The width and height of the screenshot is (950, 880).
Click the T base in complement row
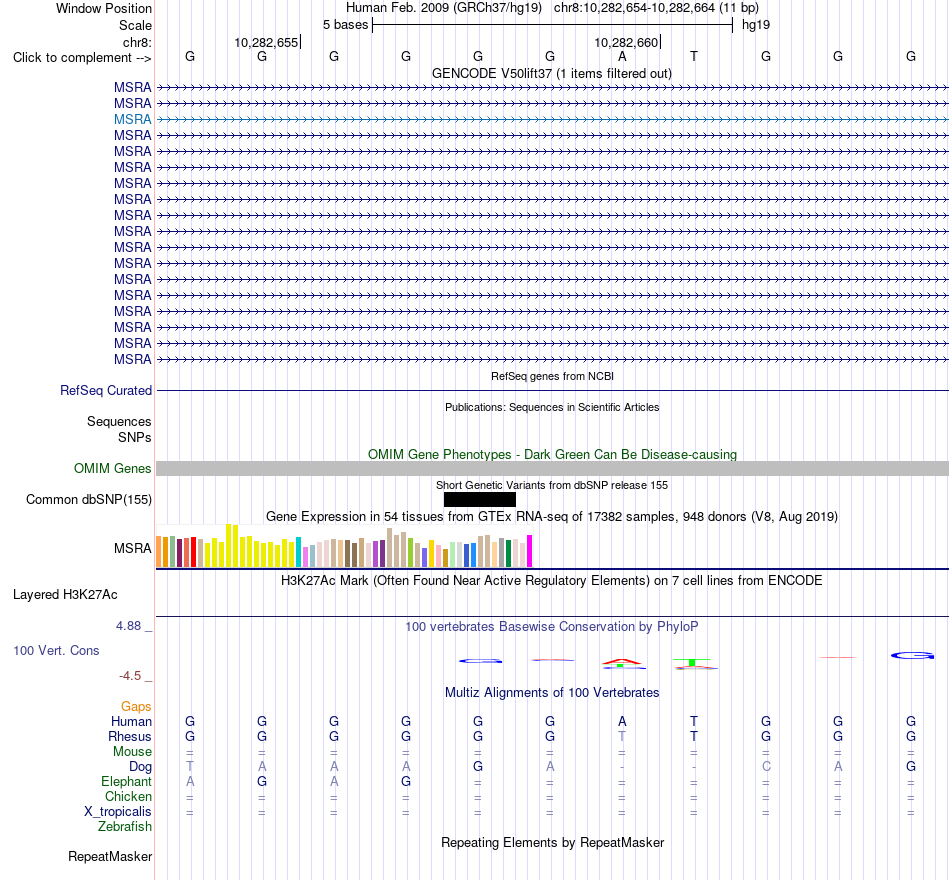694,56
